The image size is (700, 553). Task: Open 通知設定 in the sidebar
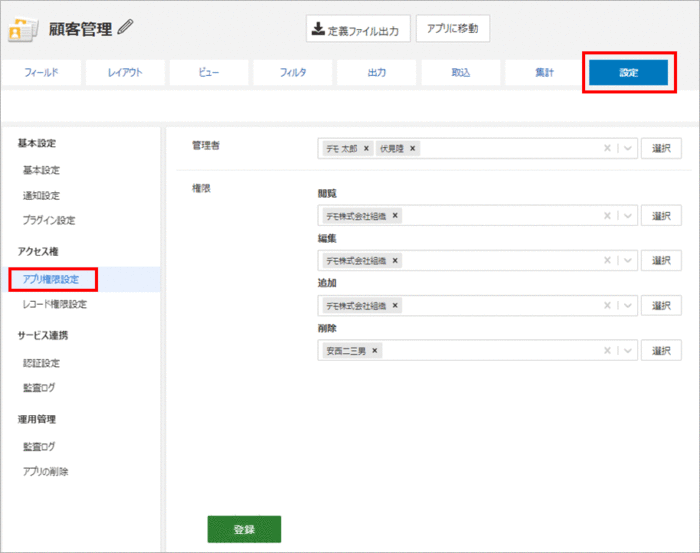coord(41,195)
